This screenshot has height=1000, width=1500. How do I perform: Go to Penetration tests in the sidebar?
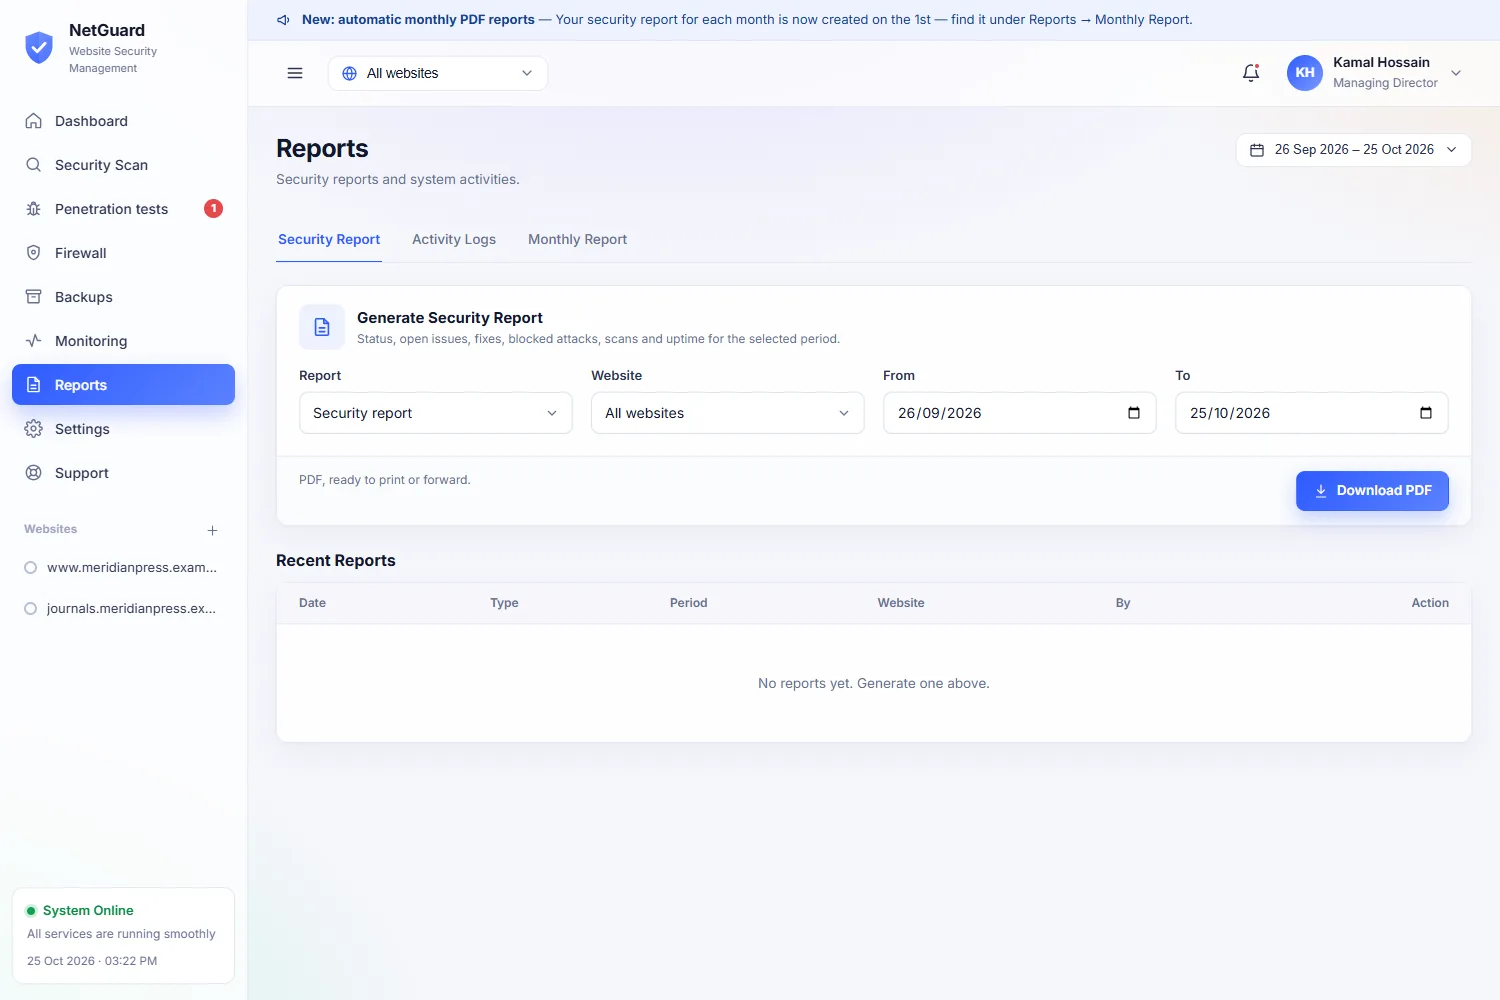coord(123,209)
